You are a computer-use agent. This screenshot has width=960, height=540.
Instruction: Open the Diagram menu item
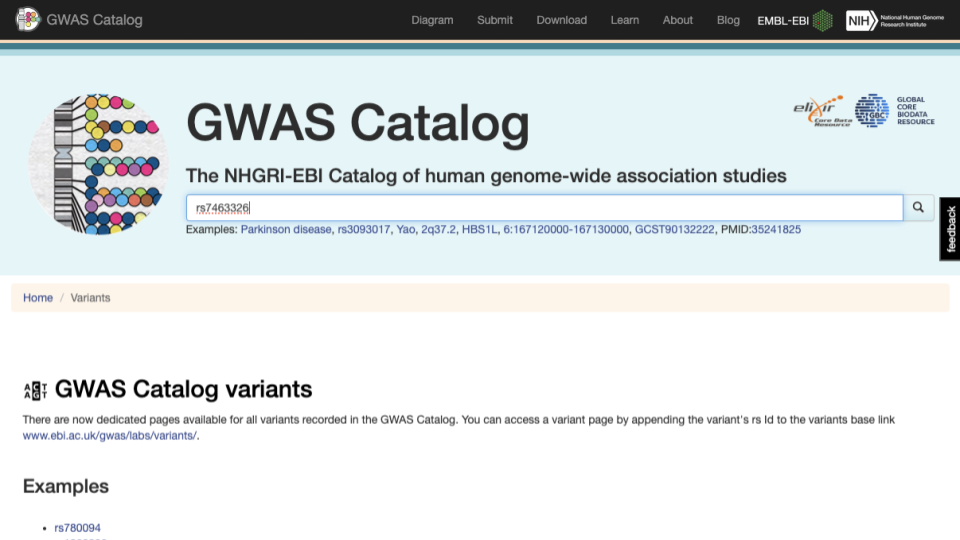point(432,20)
